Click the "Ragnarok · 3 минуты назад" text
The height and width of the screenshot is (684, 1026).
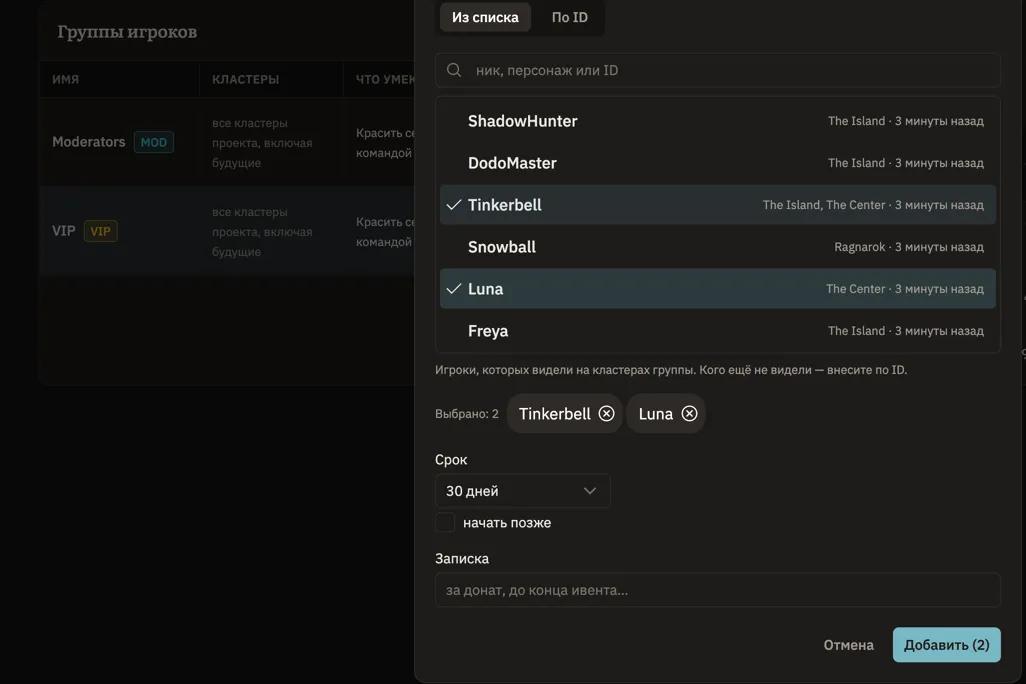point(909,247)
